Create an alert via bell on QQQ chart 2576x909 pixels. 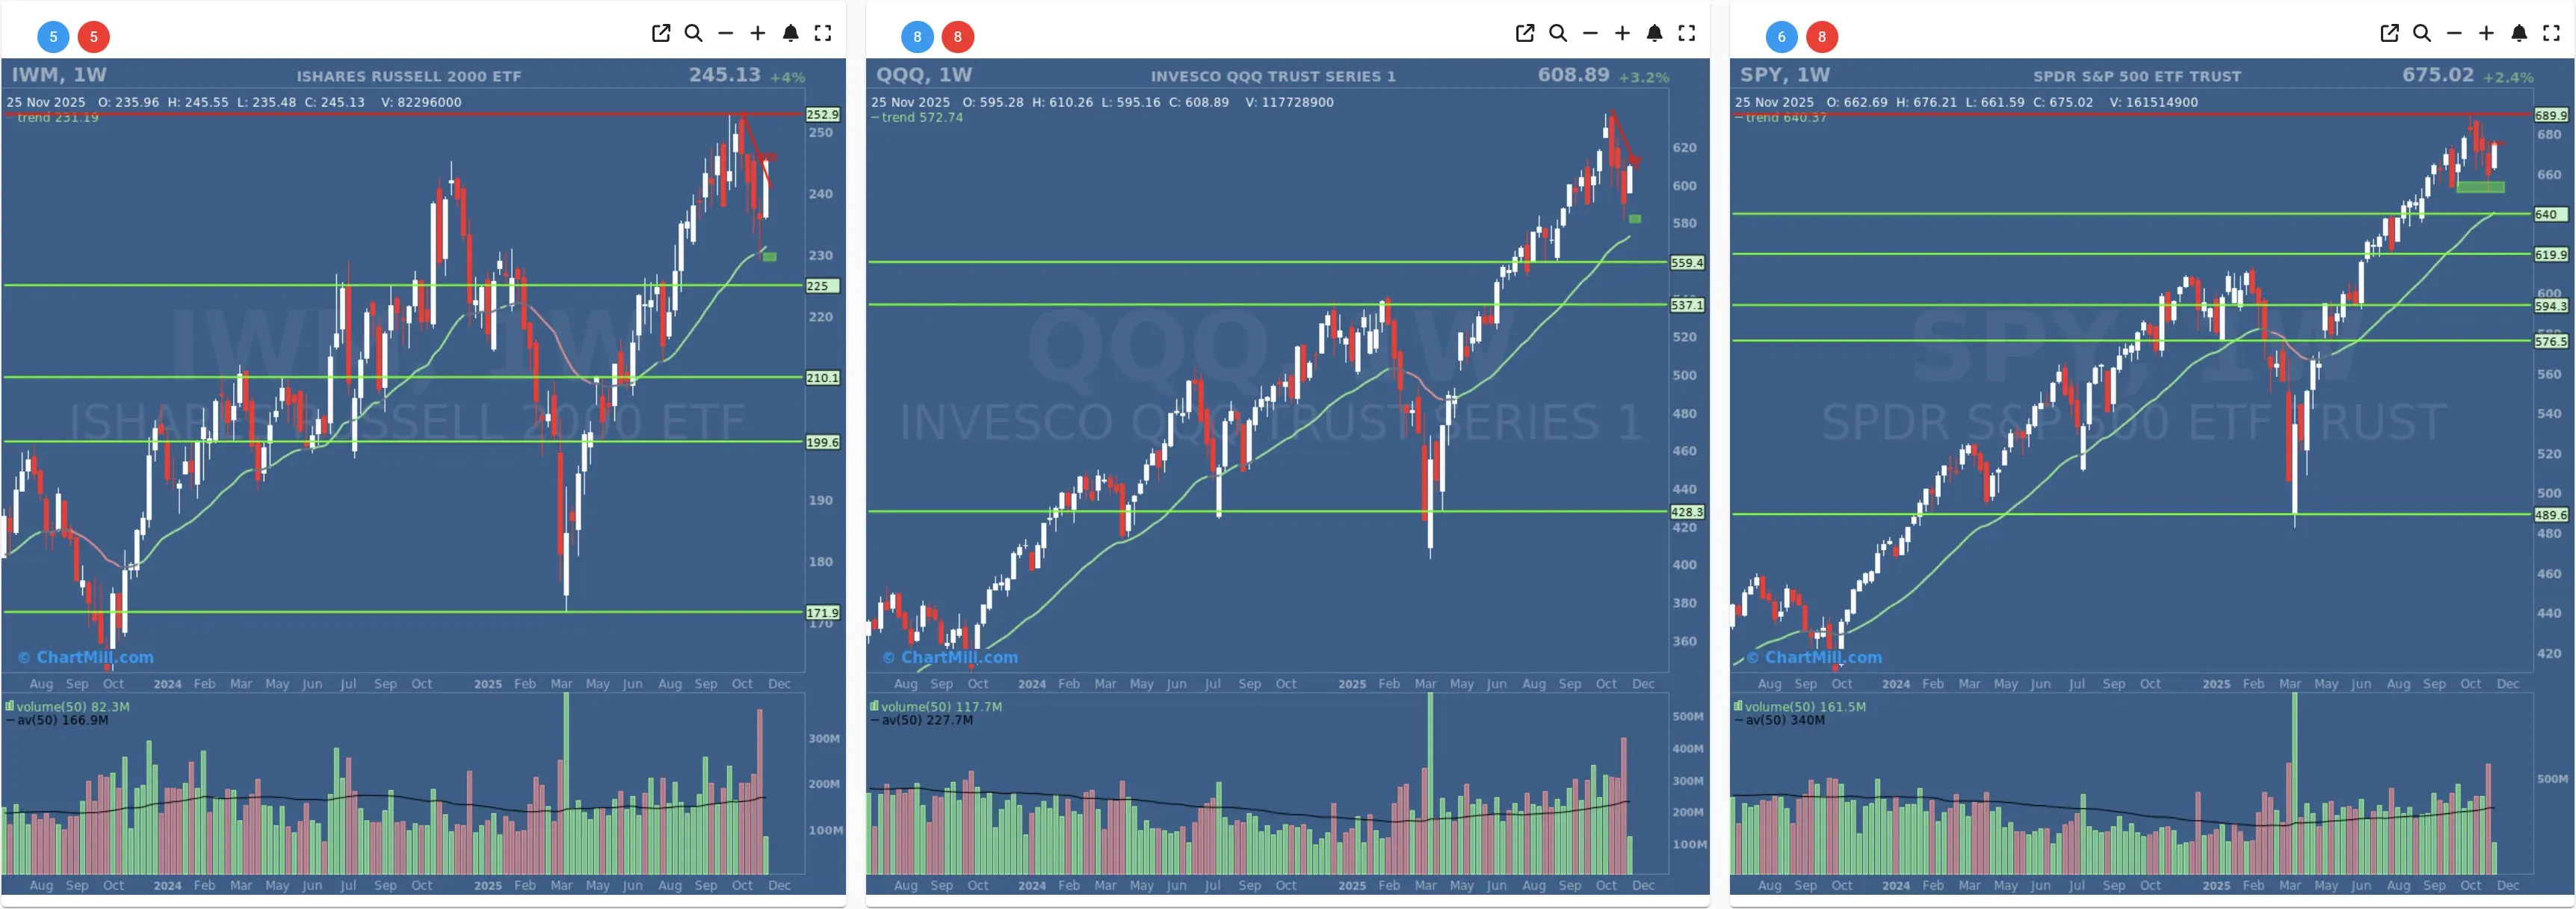(x=1654, y=33)
